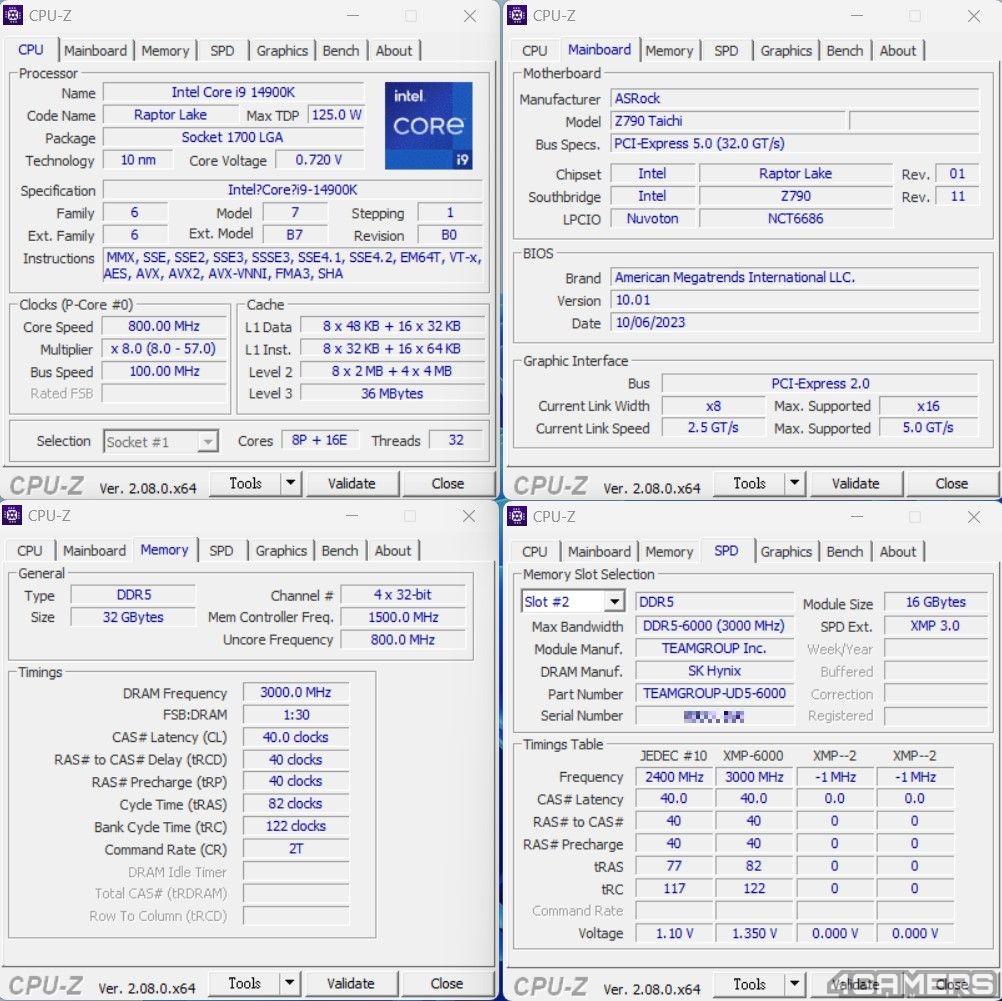Screen dimensions: 1002x1001
Task: Click BIOS Date value 10/06/2023
Action: tap(794, 322)
